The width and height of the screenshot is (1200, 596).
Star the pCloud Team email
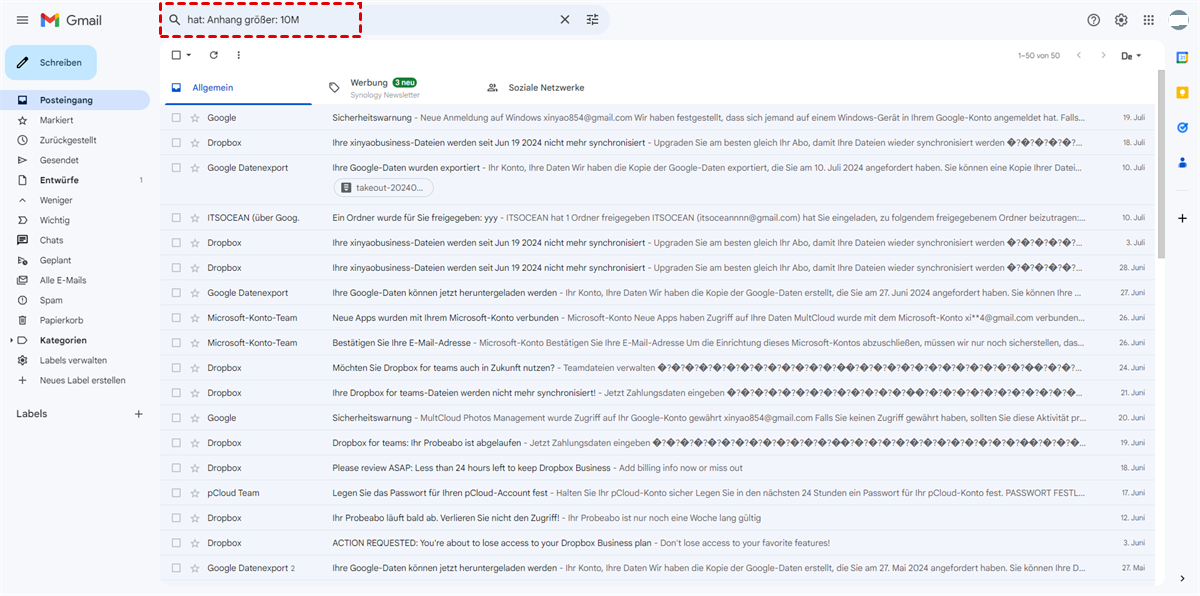[195, 493]
